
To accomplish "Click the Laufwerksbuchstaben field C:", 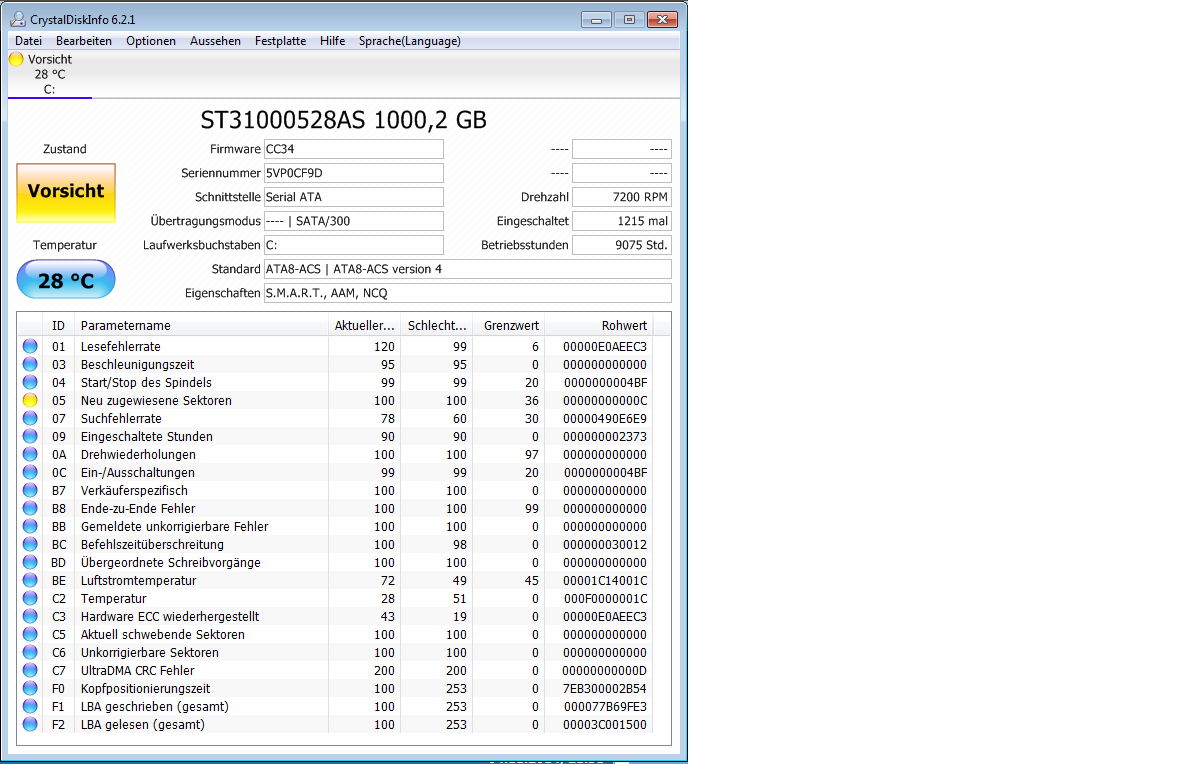I will pos(353,245).
